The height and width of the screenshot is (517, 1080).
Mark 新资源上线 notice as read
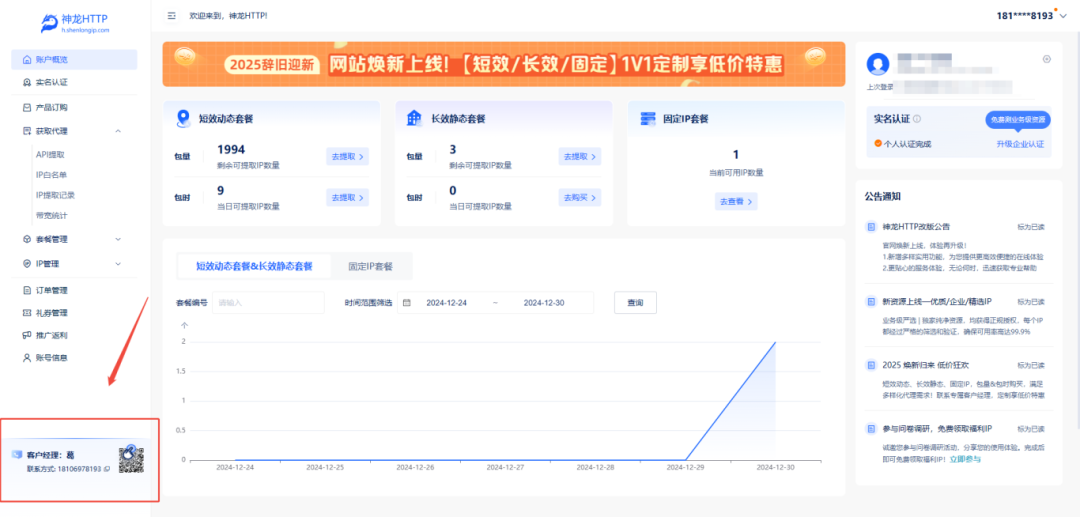click(1031, 302)
